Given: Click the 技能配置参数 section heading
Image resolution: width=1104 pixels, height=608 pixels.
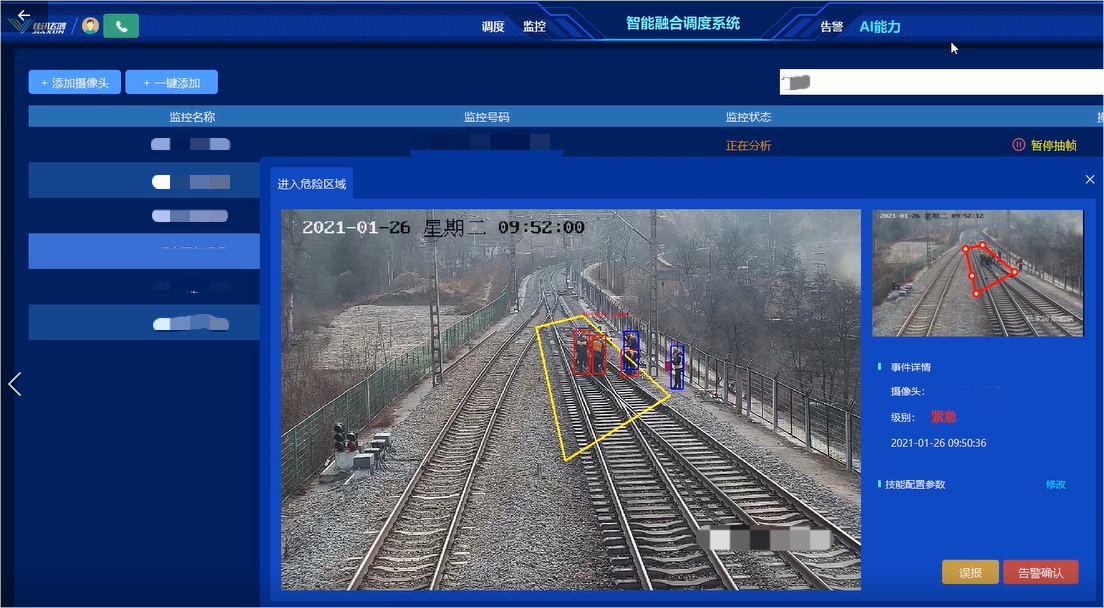Looking at the screenshot, I should [x=915, y=485].
